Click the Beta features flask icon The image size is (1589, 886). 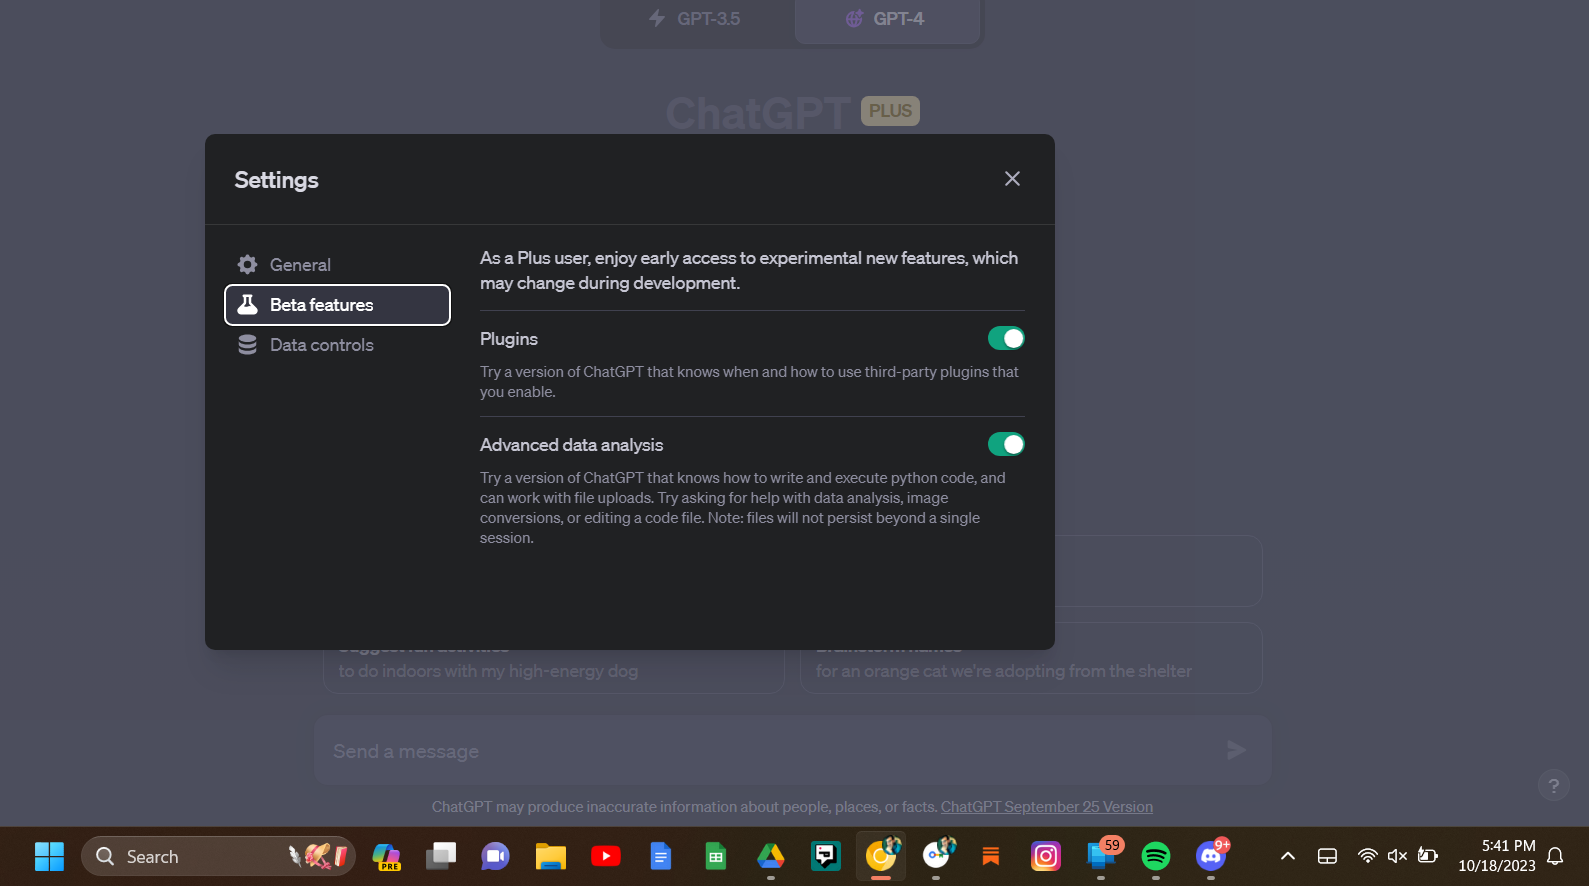247,305
